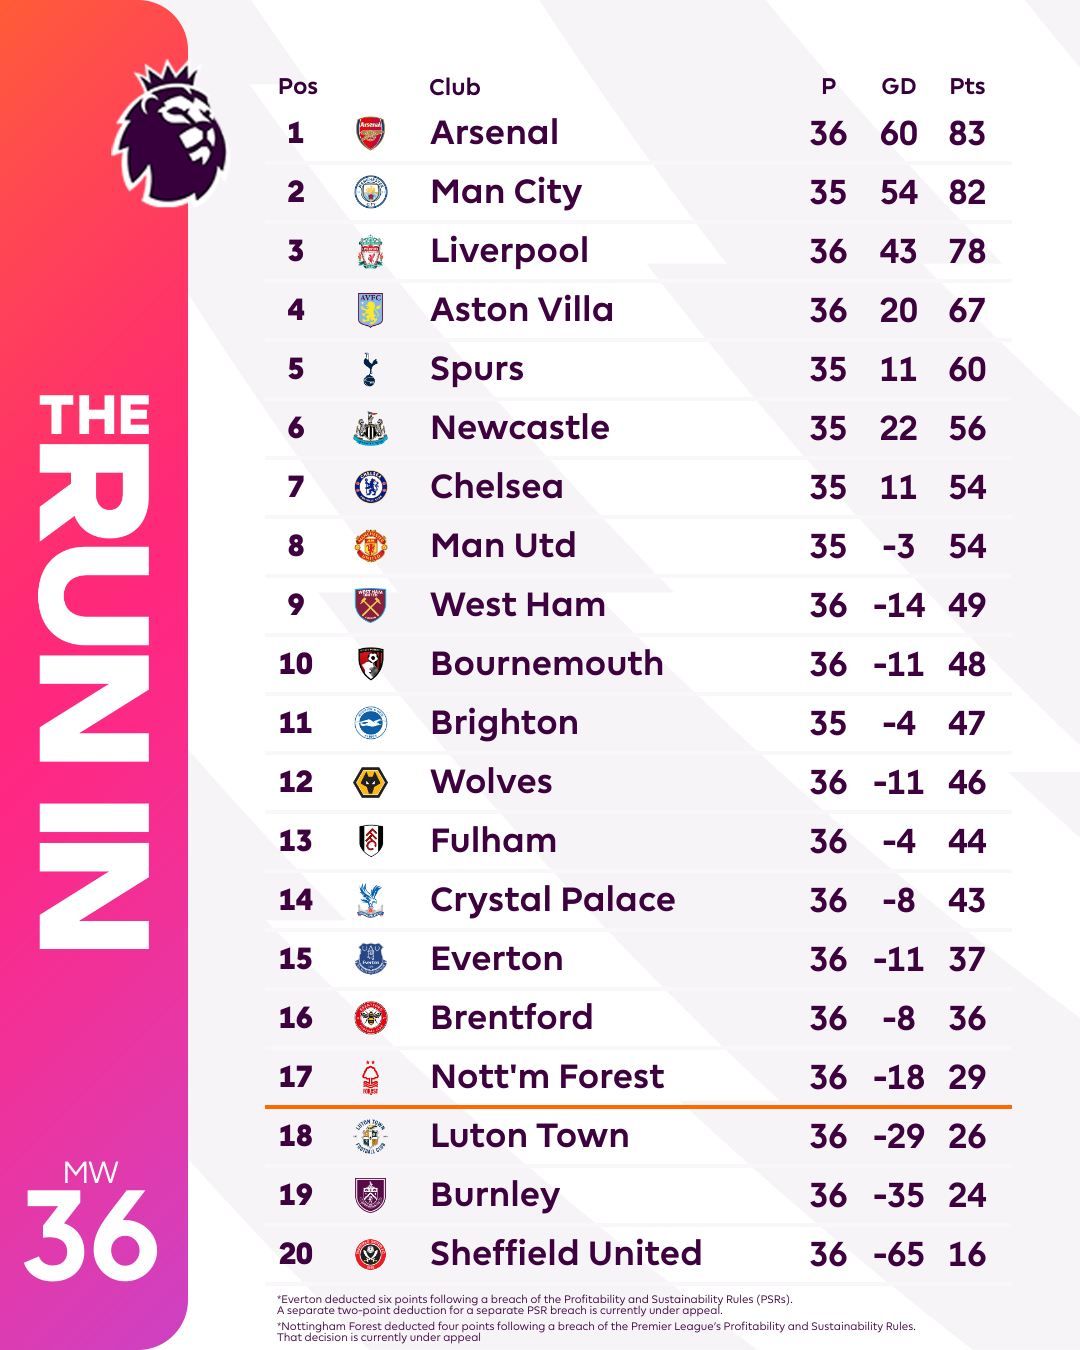1080x1350 pixels.
Task: Click the Premier League lion logo
Action: point(170,132)
